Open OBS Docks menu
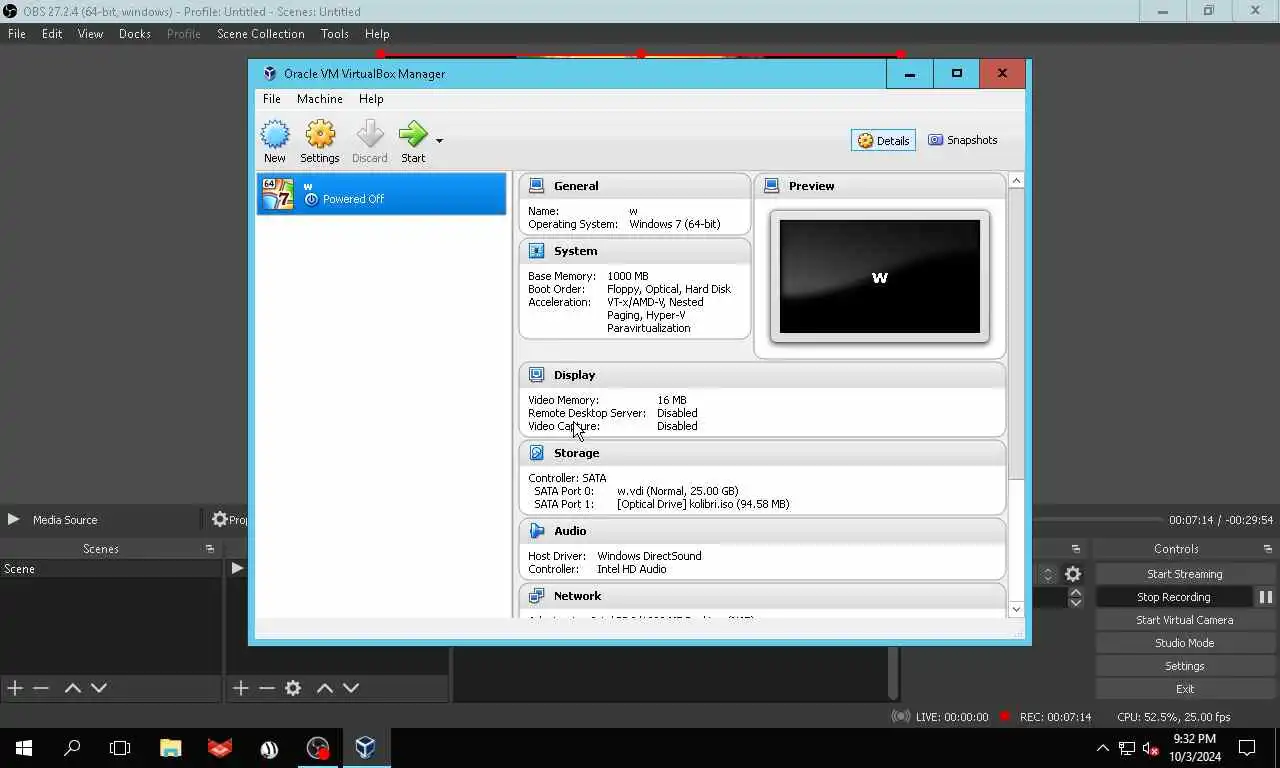1280x768 pixels. (135, 34)
